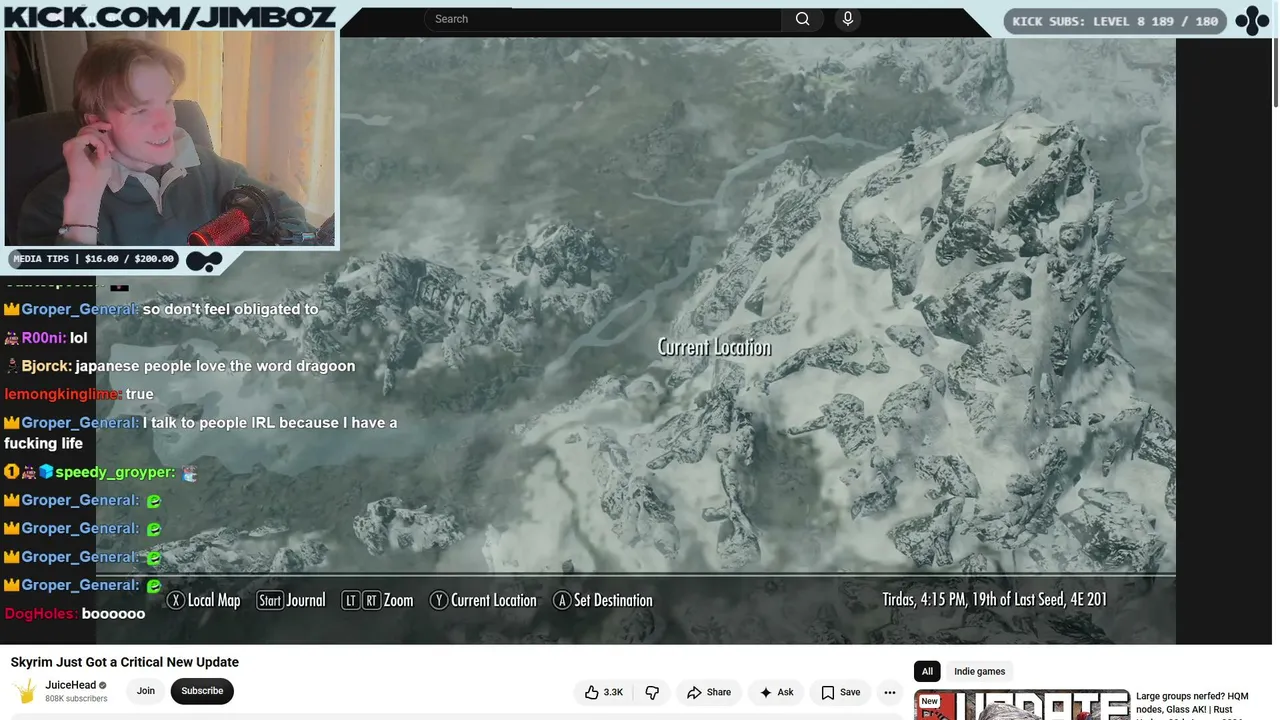
Task: Select the All filter chip
Action: 927,671
